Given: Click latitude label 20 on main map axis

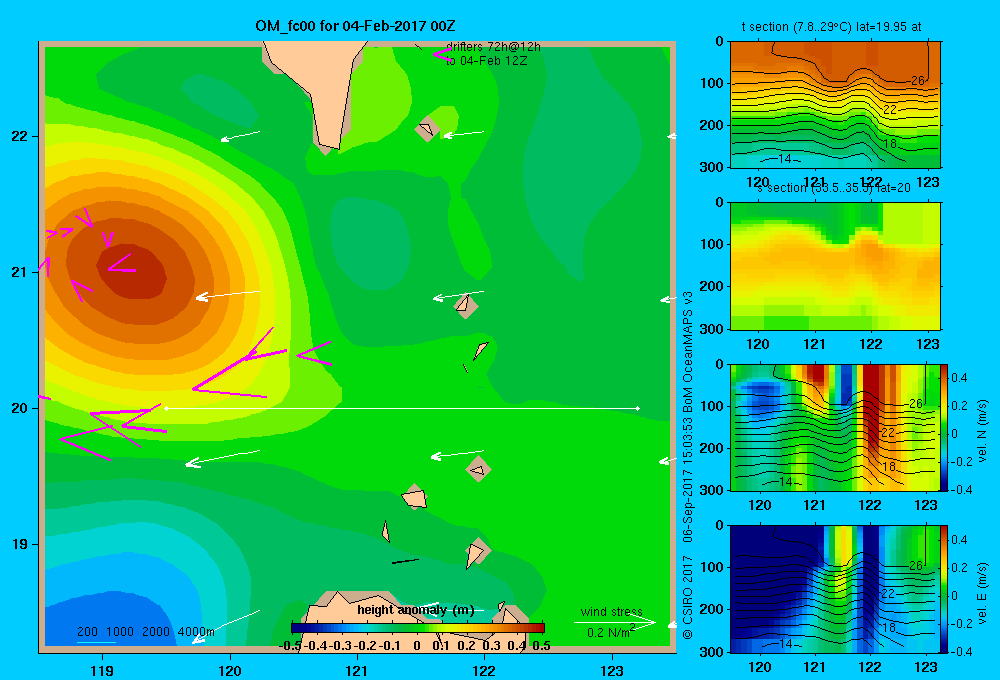Looking at the screenshot, I should 20,408.
